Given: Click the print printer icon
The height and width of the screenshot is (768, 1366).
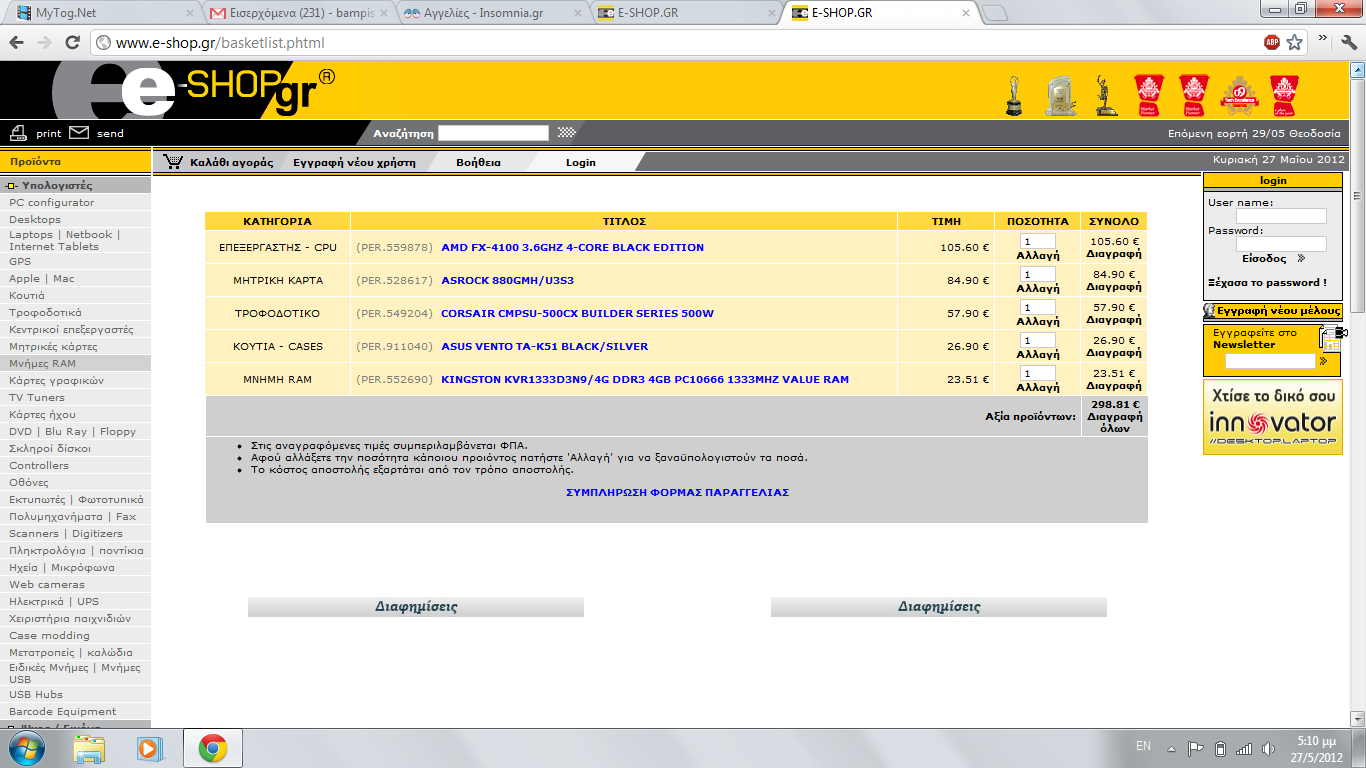Looking at the screenshot, I should point(18,133).
